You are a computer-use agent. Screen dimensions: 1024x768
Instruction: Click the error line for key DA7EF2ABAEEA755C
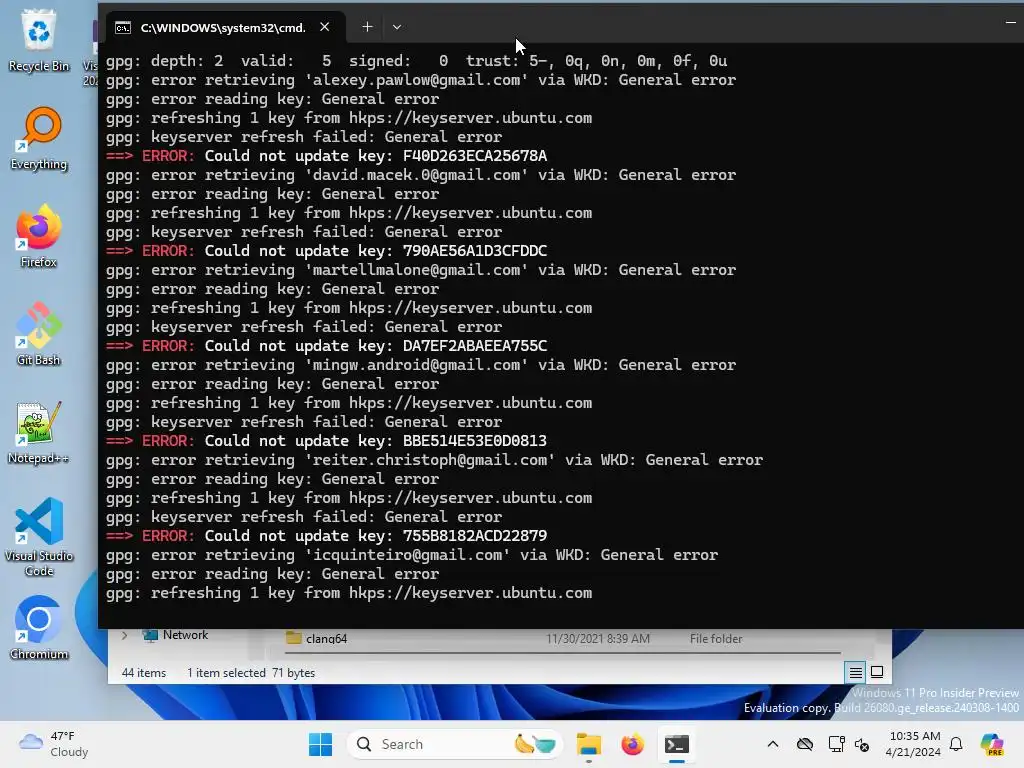point(327,346)
